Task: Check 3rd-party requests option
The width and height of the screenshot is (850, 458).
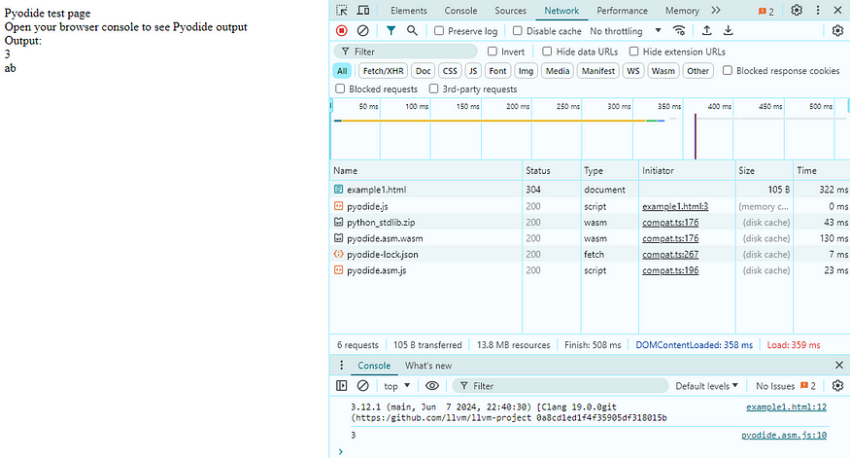Action: [433, 88]
